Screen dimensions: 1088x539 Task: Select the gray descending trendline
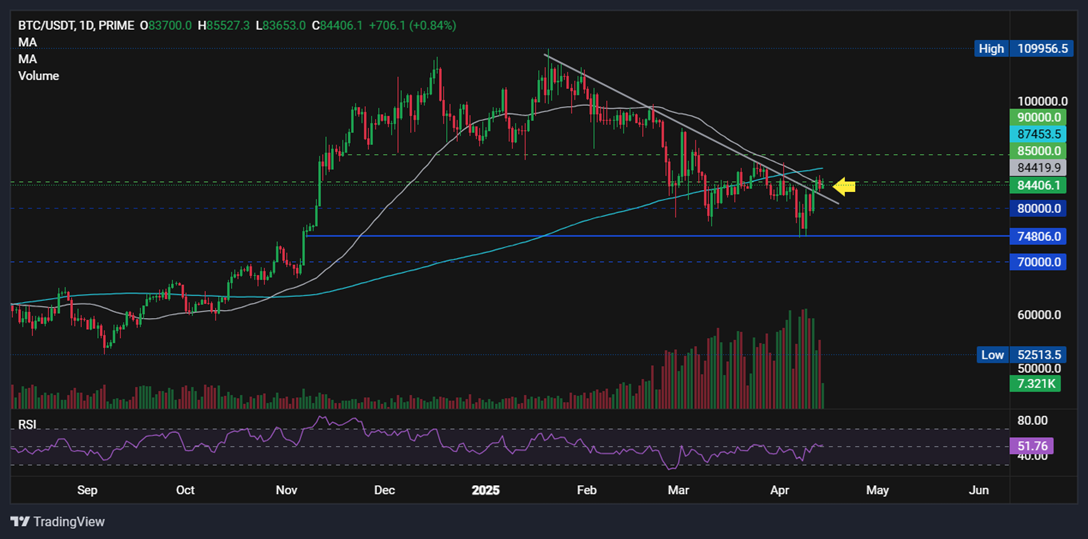click(x=694, y=130)
